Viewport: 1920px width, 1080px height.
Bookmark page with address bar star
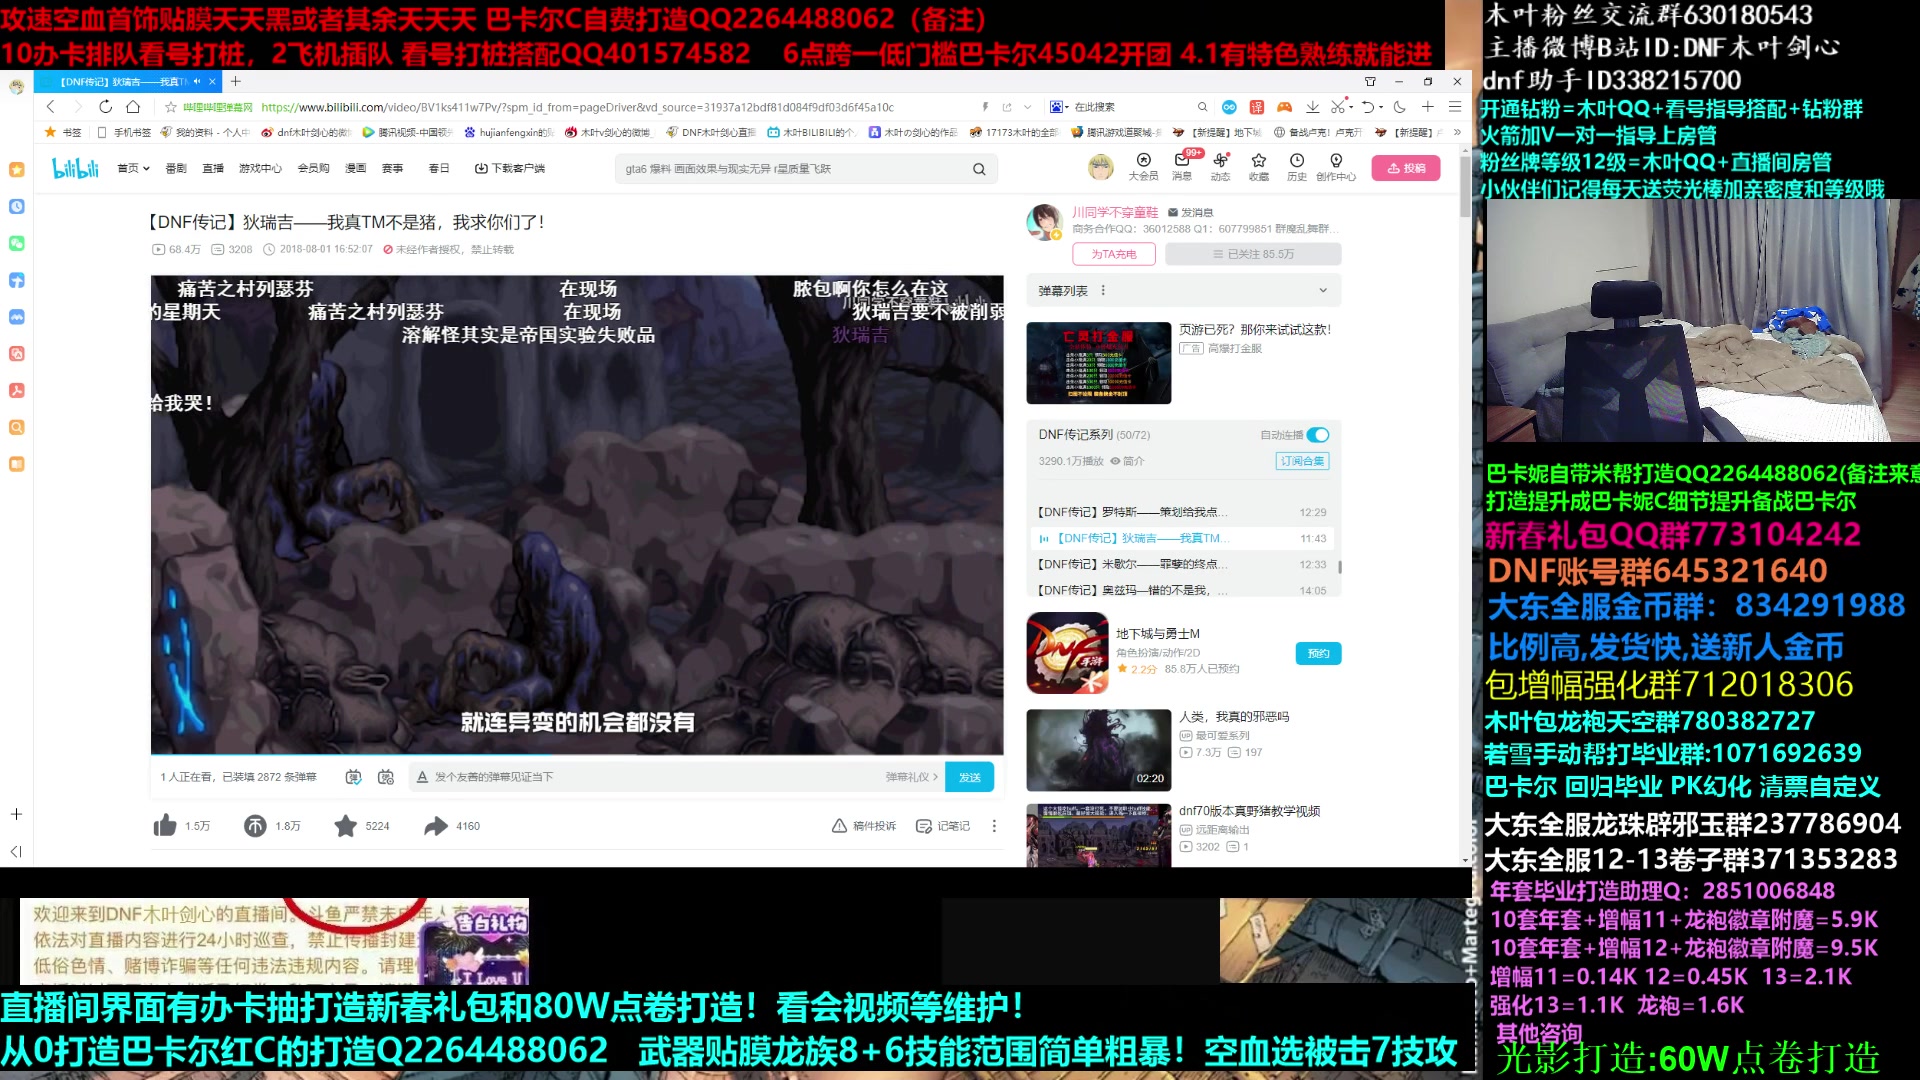click(170, 107)
